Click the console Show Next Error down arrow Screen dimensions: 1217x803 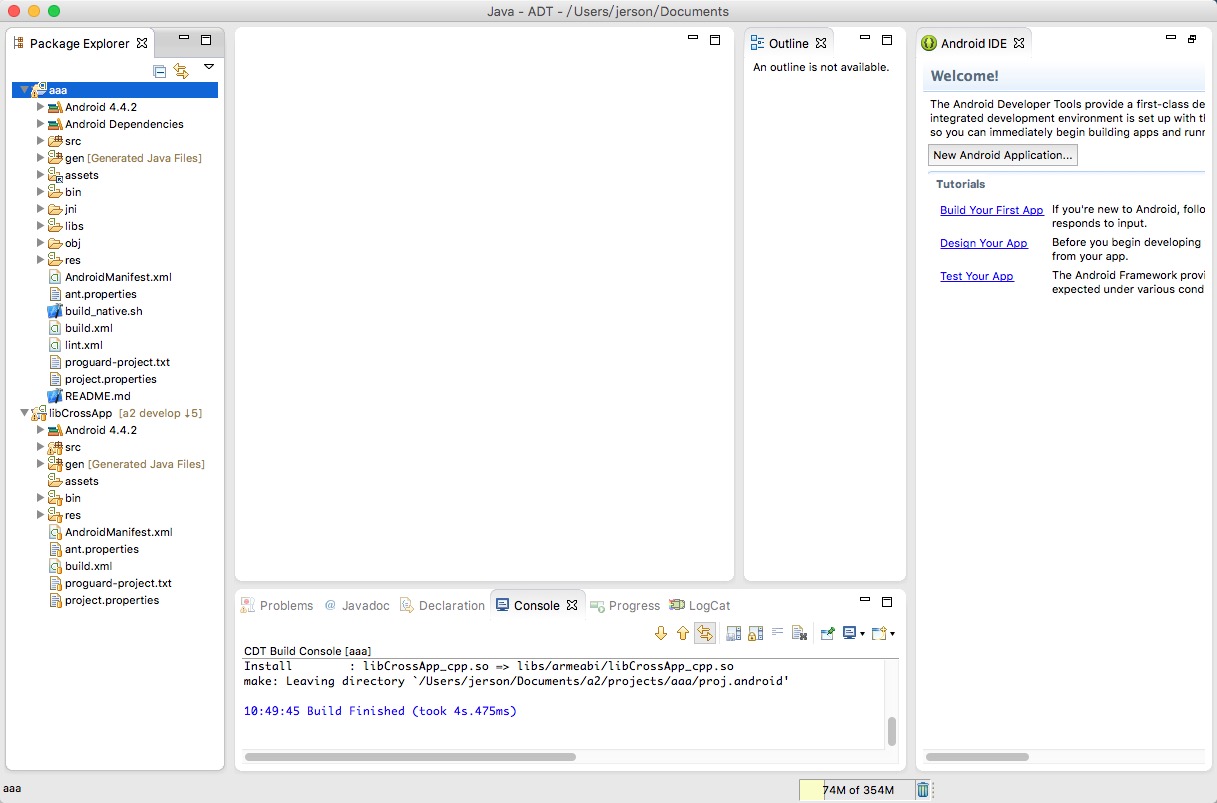660,633
